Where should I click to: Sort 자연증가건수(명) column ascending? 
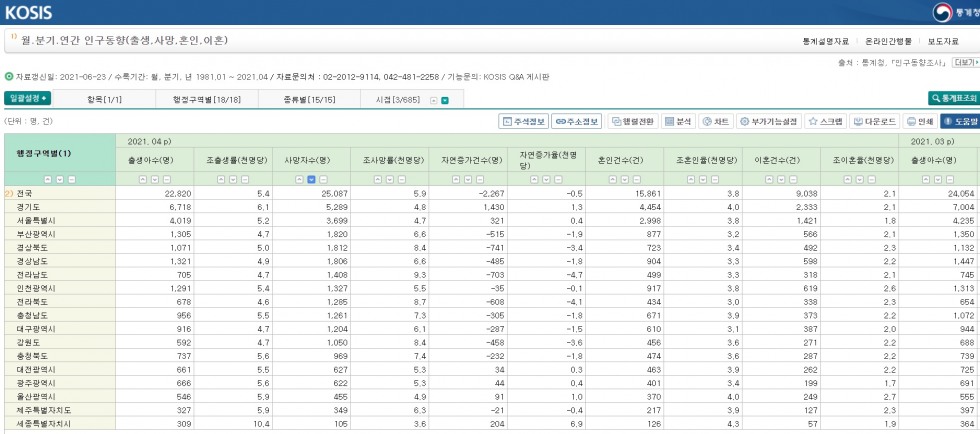click(x=456, y=179)
